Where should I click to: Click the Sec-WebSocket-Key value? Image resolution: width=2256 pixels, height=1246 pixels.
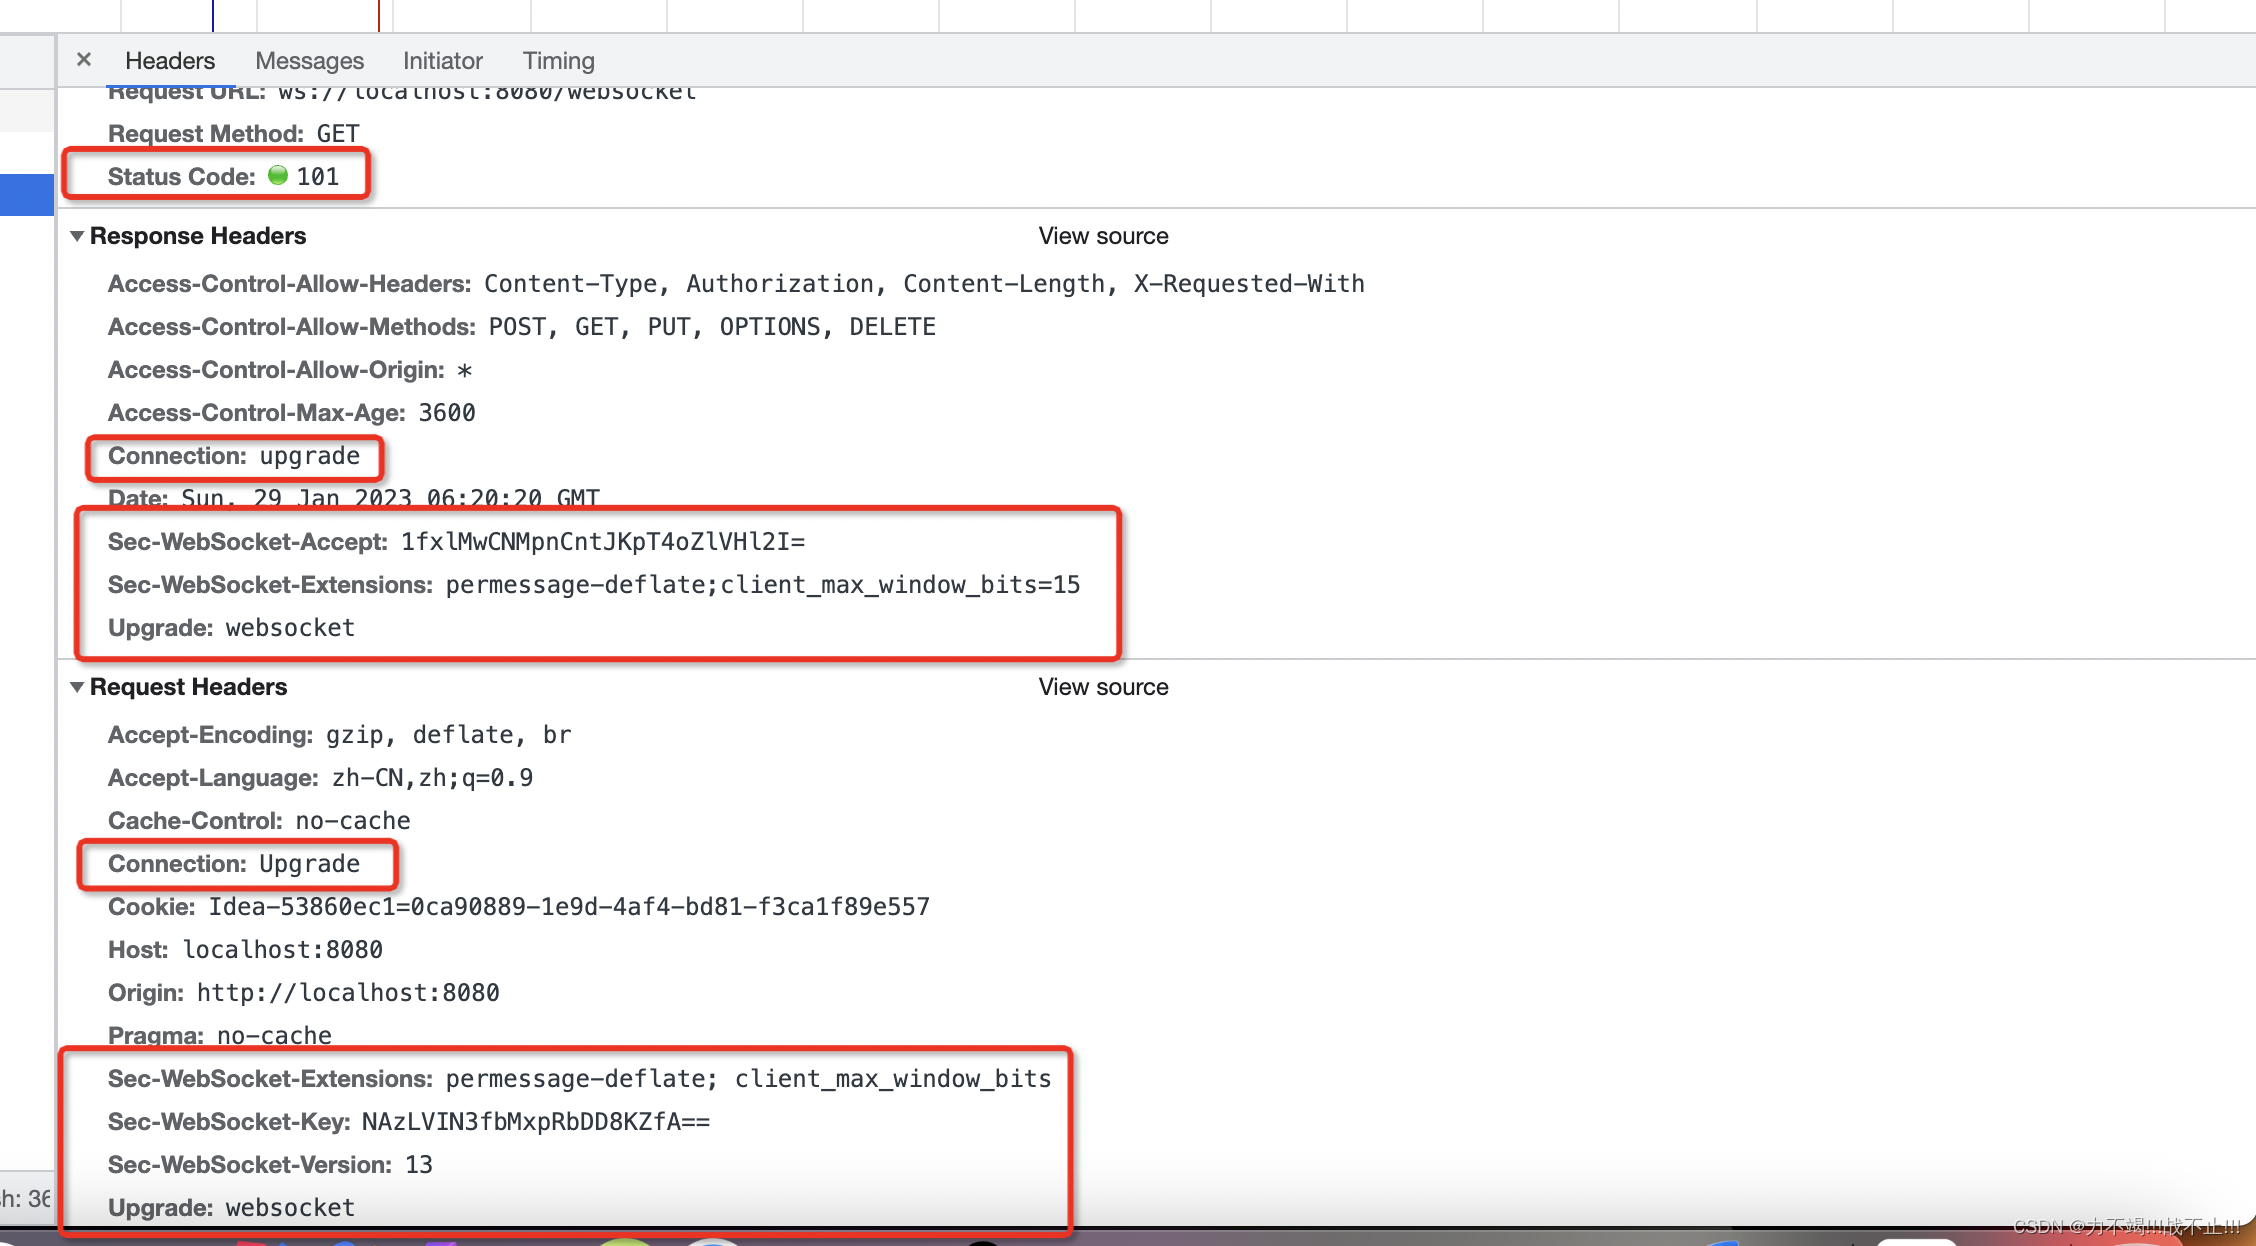(536, 1122)
